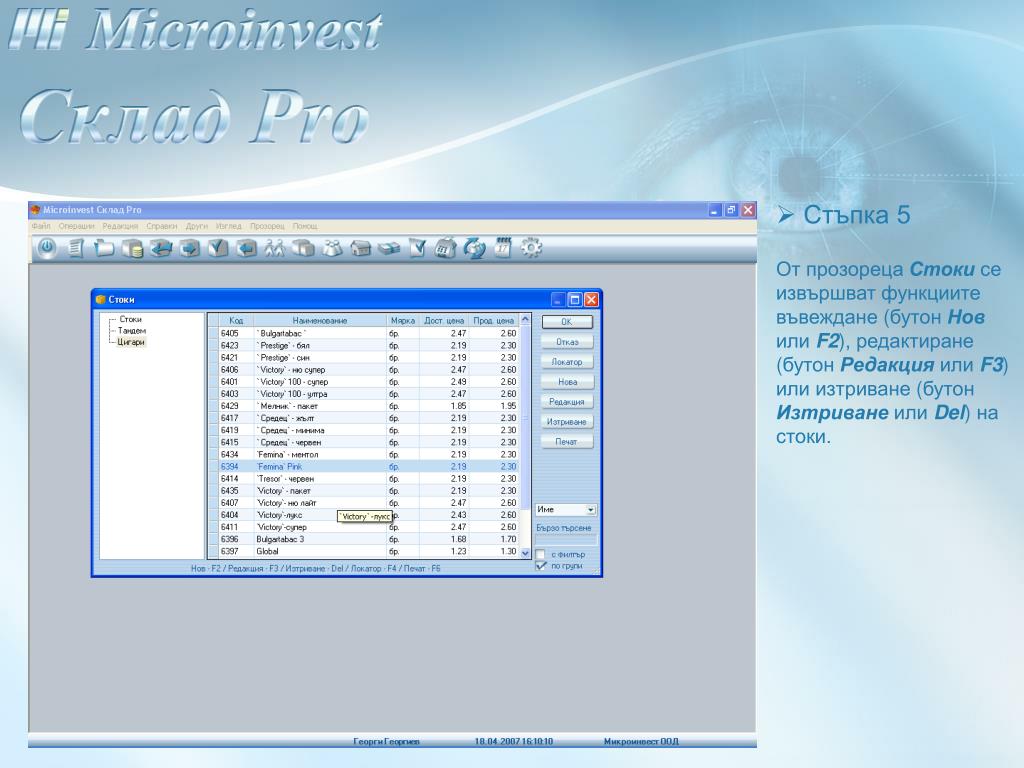1024x768 pixels.
Task: Click the round power button toolbar icon
Action: [x=46, y=248]
